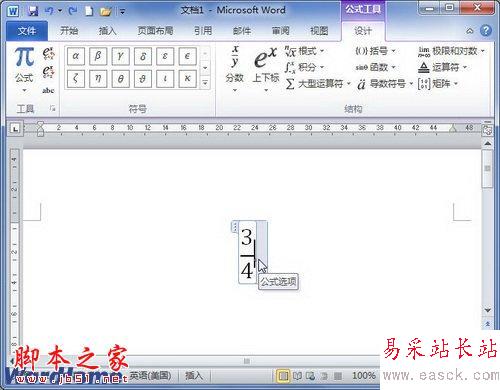Open the 极限和对数 dropdown
Image resolution: width=500 pixels, height=390 pixels.
pyautogui.click(x=451, y=51)
